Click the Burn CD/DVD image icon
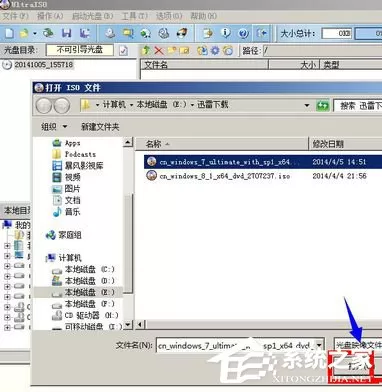382x392 pixels. [x=182, y=33]
